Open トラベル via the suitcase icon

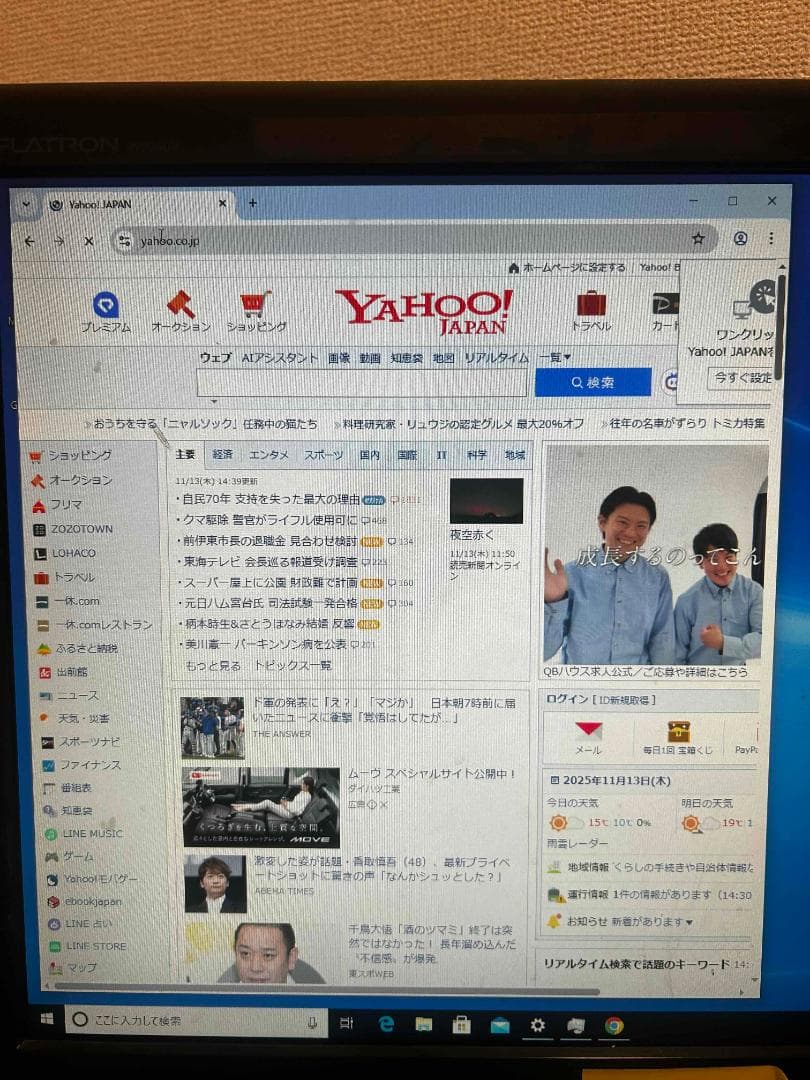pos(590,305)
